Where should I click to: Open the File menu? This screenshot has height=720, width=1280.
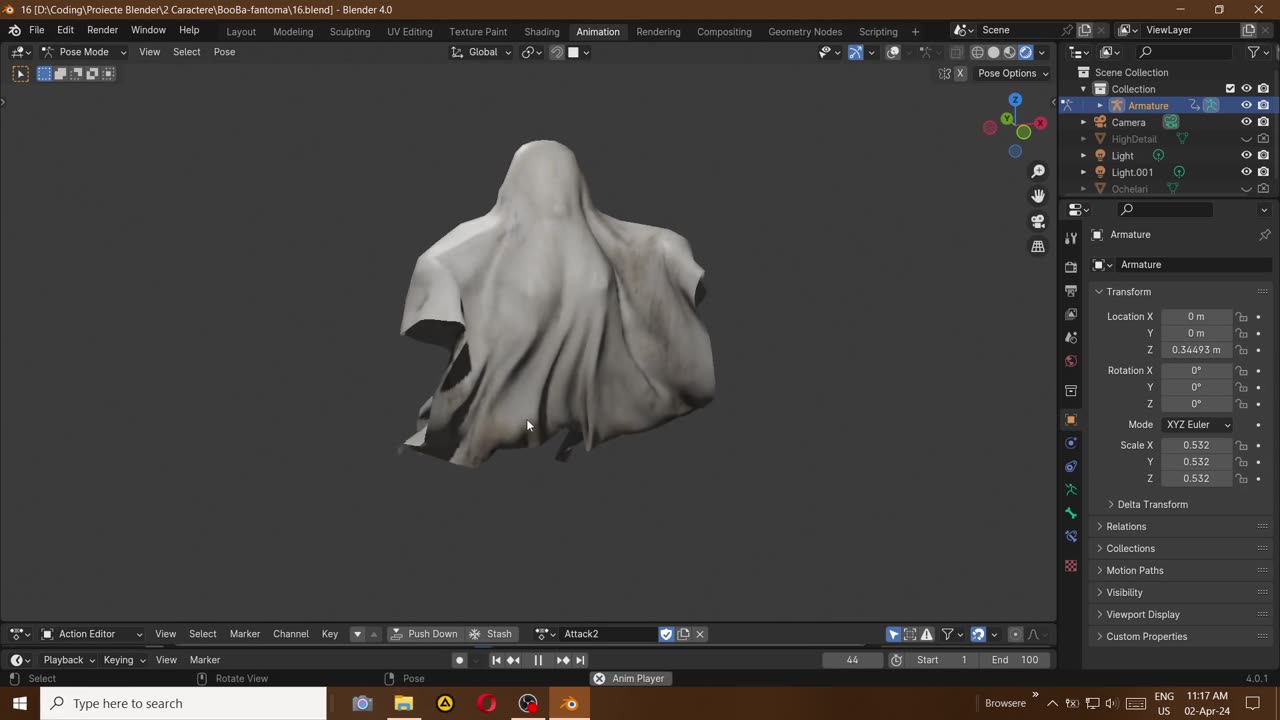[36, 30]
